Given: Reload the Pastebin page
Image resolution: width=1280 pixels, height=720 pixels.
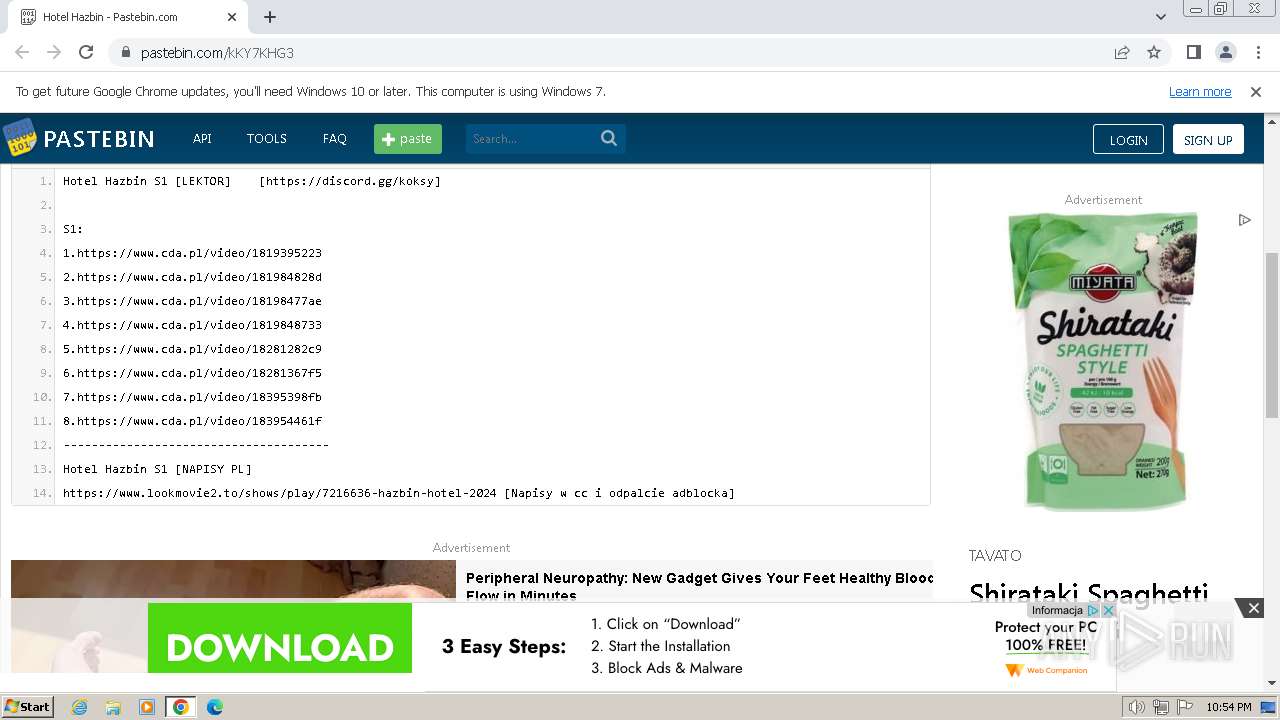Looking at the screenshot, I should (86, 52).
